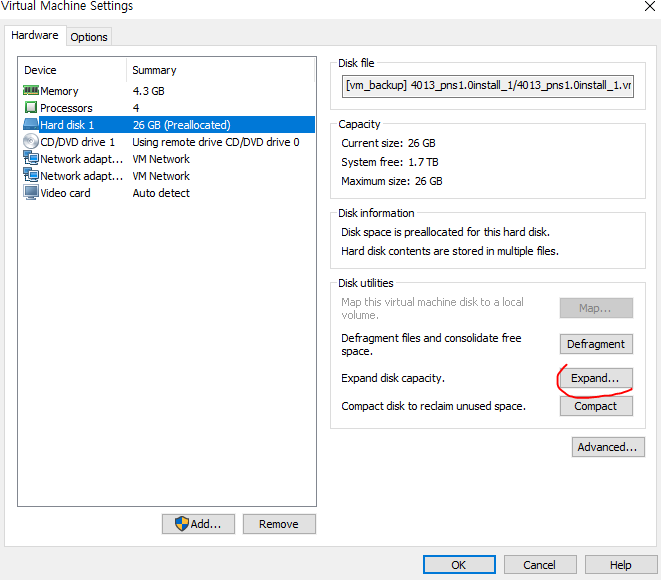Click first Network adapter icon
661x580 pixels.
[31, 158]
